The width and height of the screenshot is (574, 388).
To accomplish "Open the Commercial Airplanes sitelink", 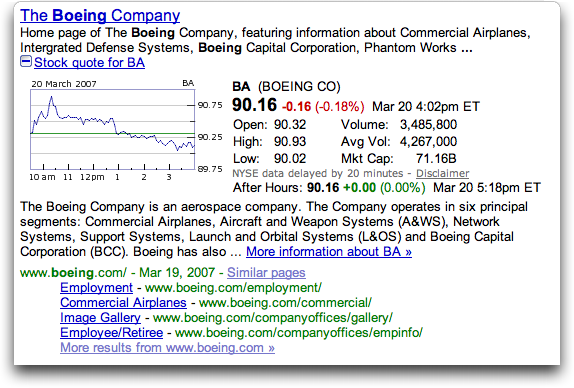I will [x=123, y=302].
